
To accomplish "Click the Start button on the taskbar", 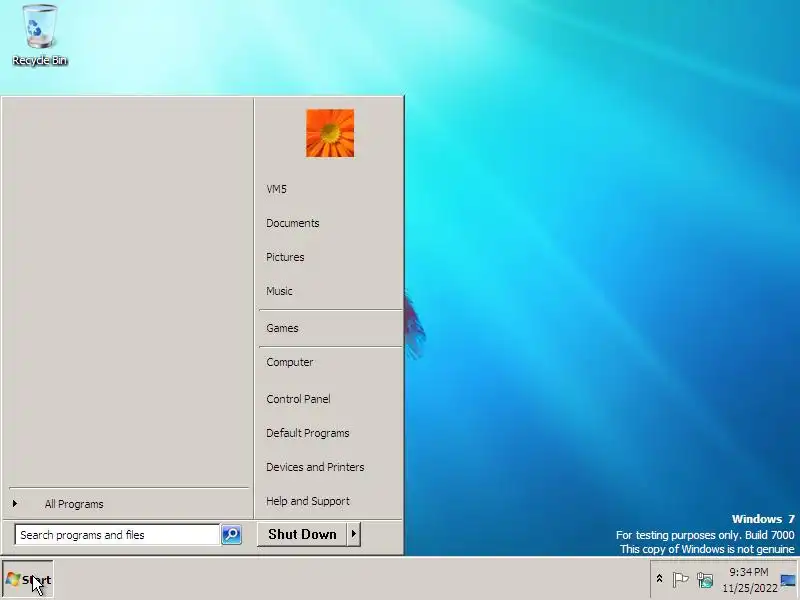I will click(x=28, y=580).
